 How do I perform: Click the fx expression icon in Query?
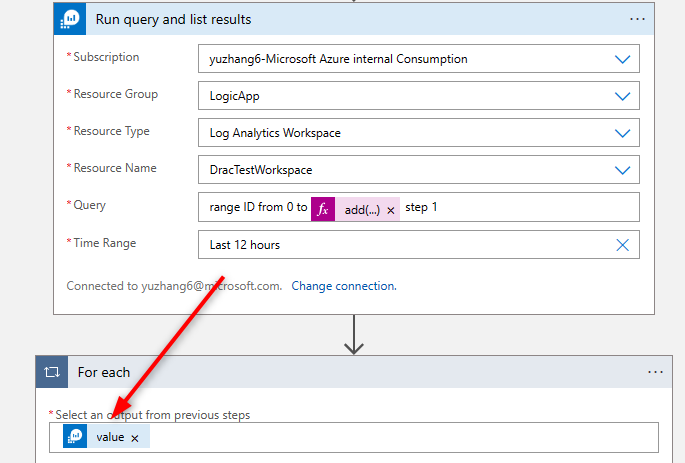click(323, 208)
